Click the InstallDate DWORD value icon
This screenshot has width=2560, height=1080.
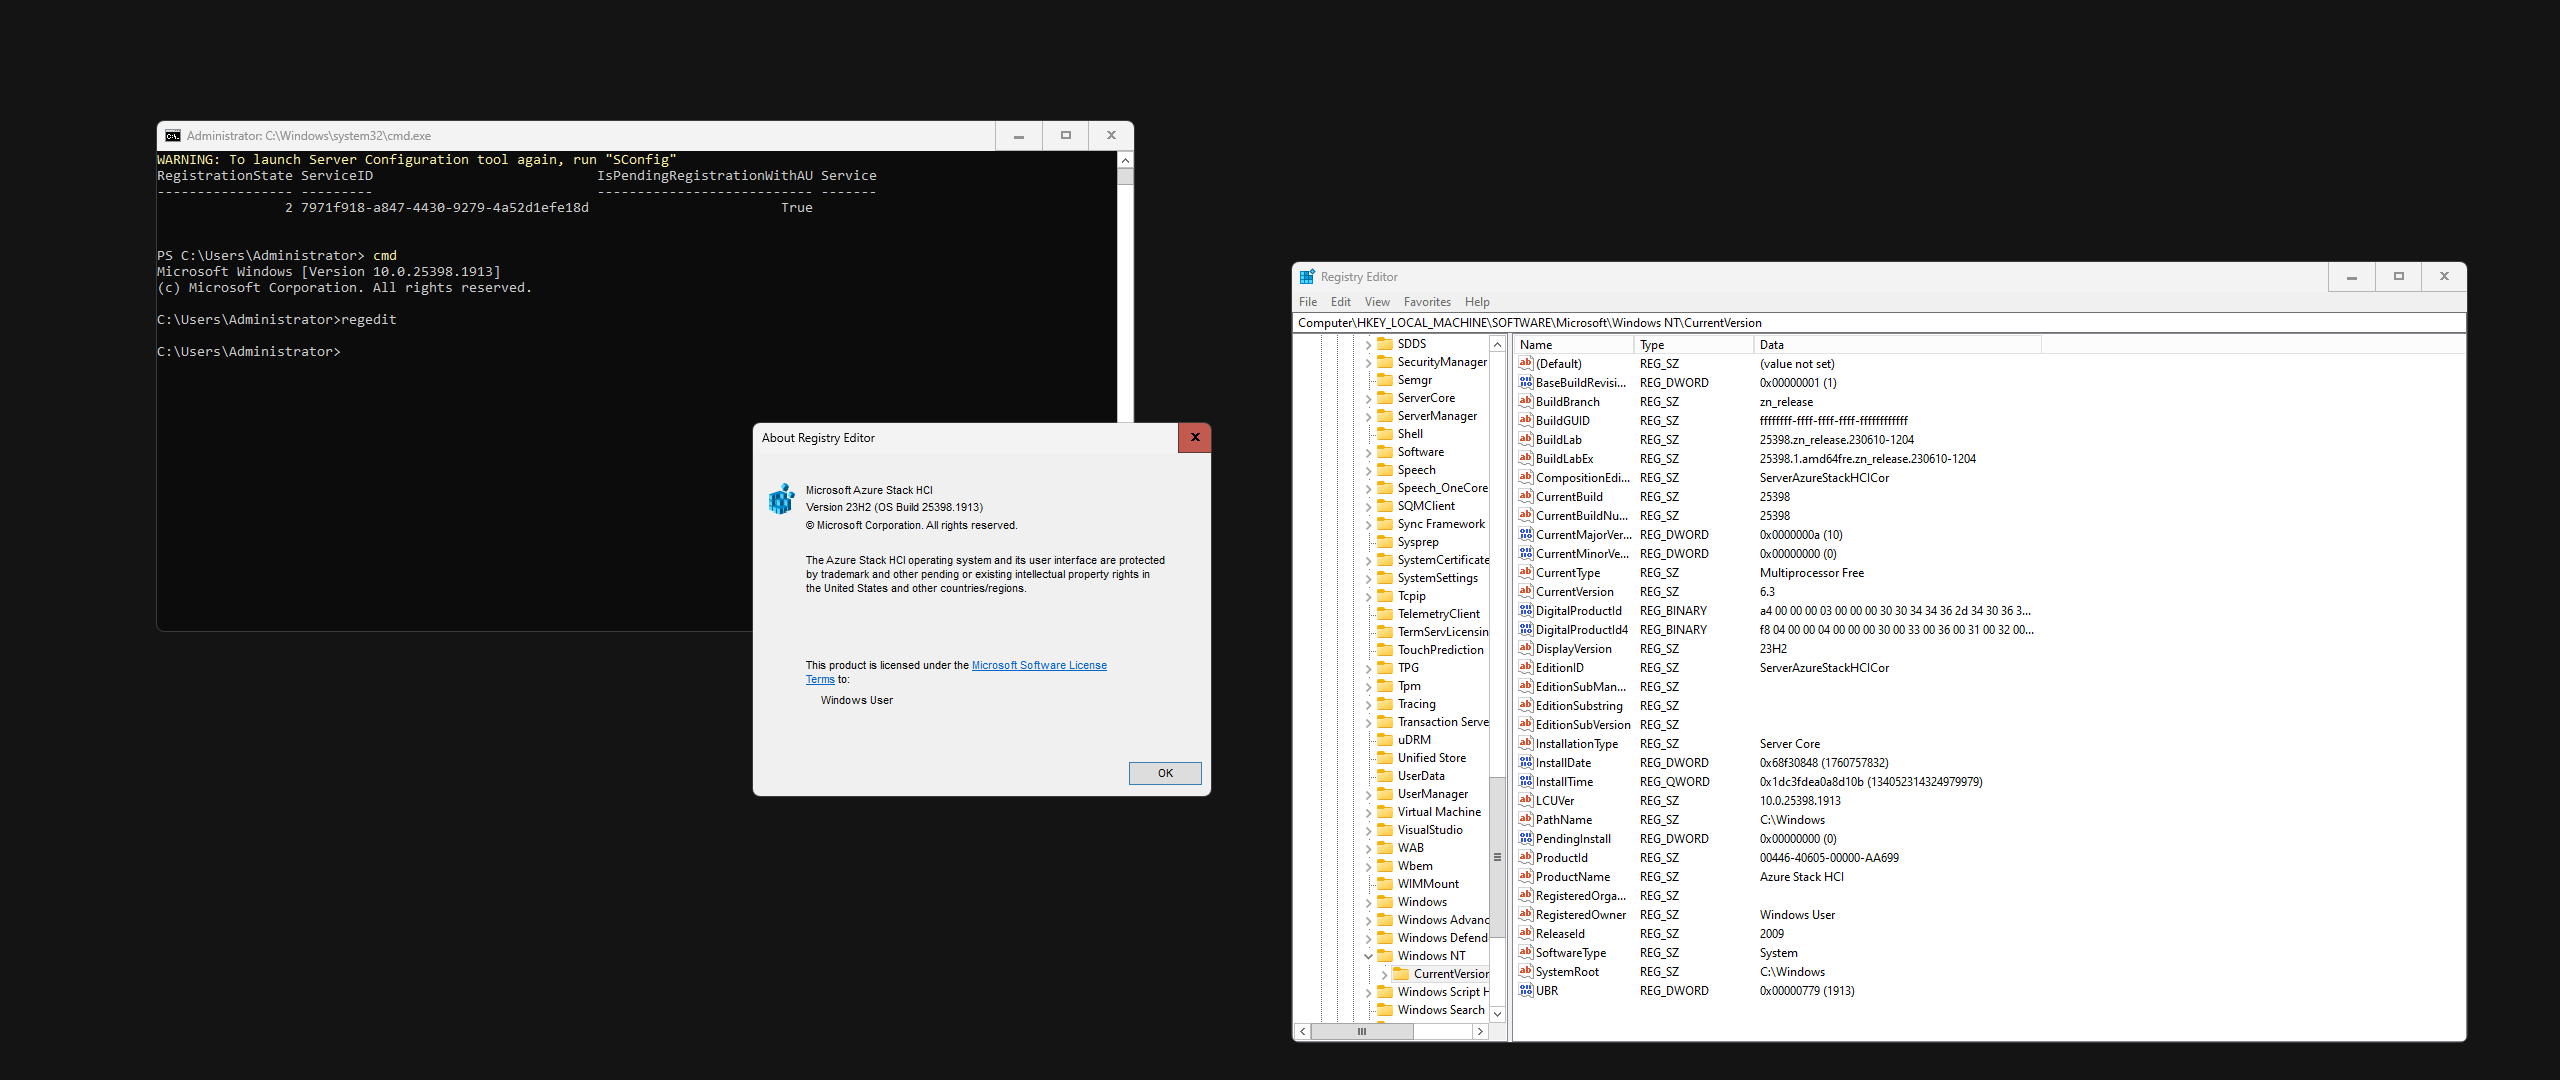tap(1525, 763)
